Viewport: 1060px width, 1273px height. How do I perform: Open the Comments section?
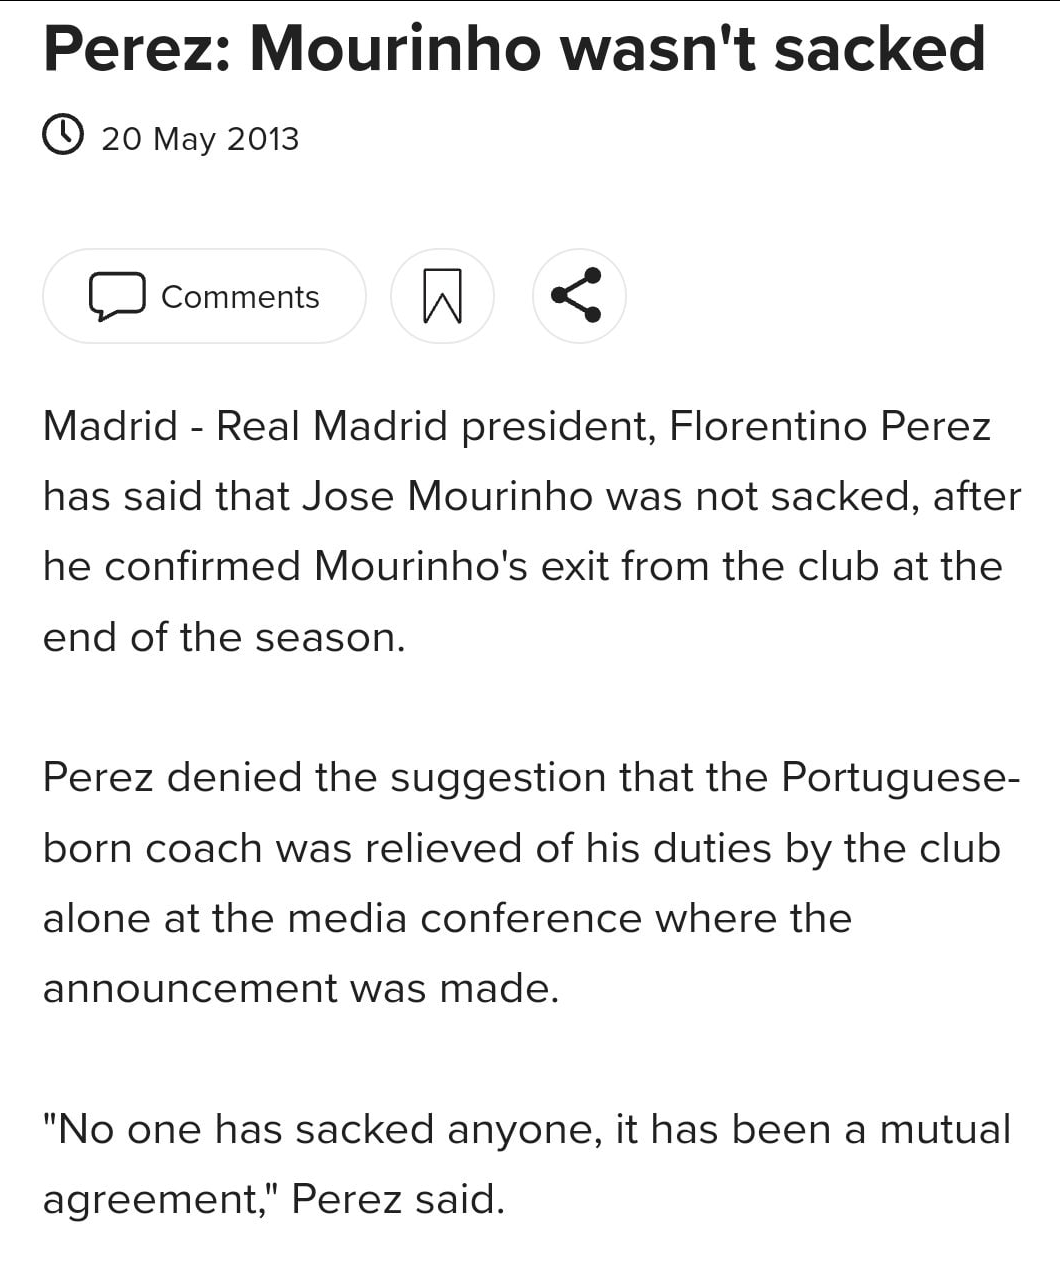pyautogui.click(x=204, y=296)
